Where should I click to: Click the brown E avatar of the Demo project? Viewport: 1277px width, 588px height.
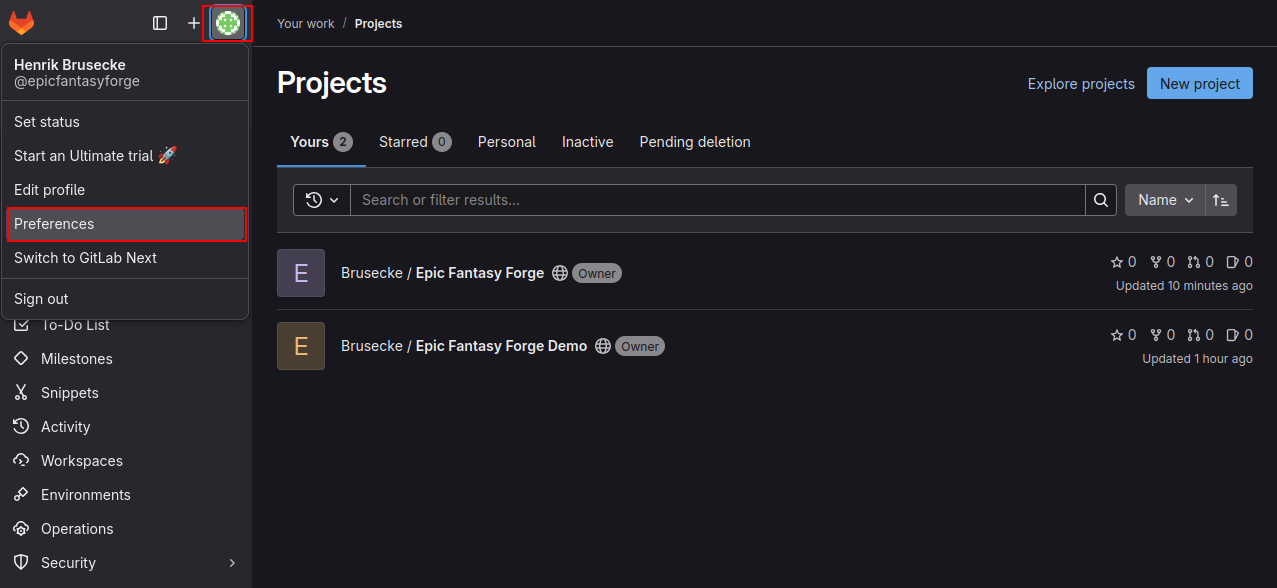point(301,346)
